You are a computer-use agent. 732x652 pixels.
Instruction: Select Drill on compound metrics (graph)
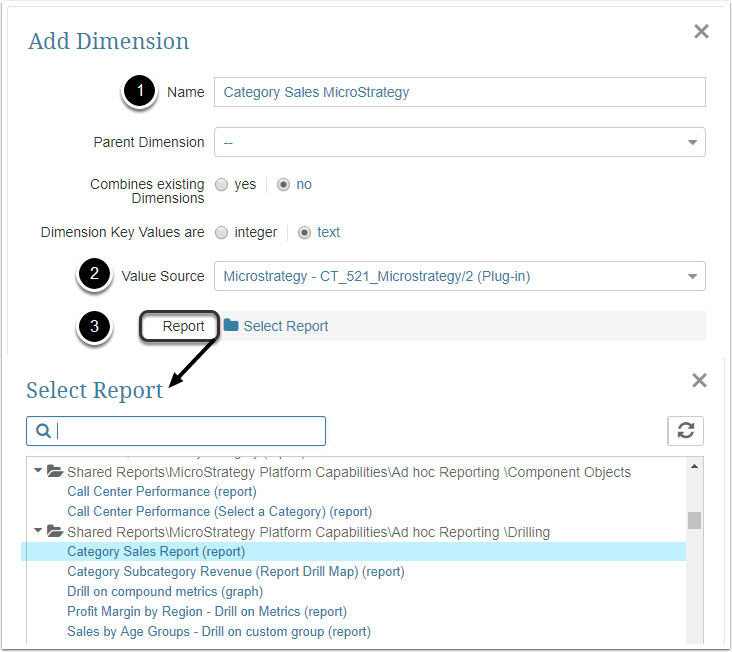[x=165, y=592]
